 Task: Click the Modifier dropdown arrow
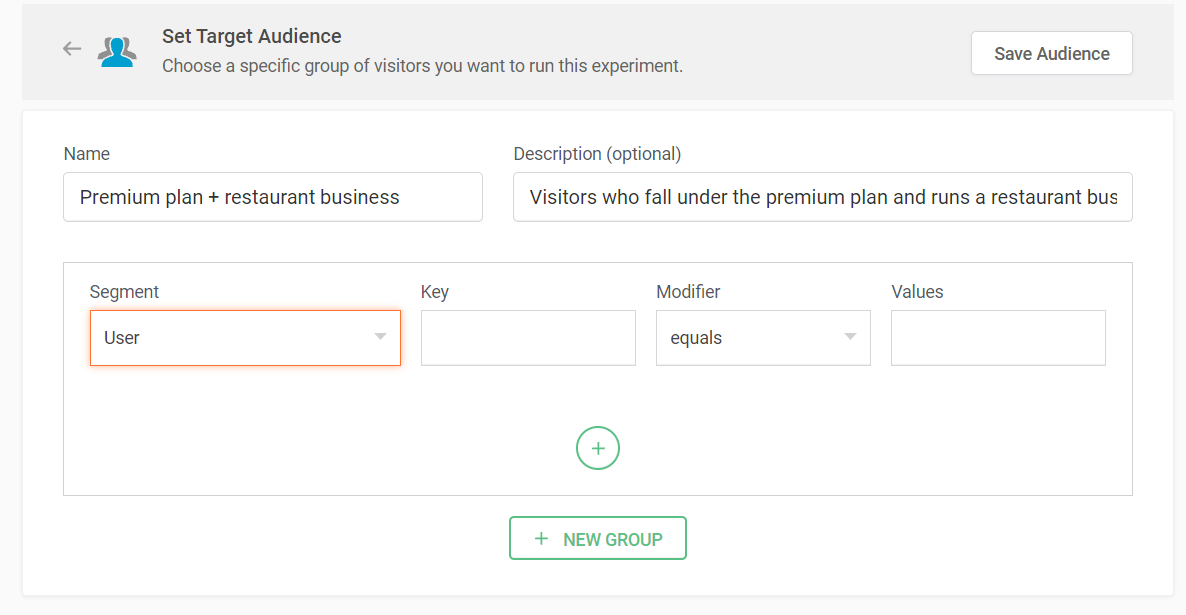pos(850,337)
